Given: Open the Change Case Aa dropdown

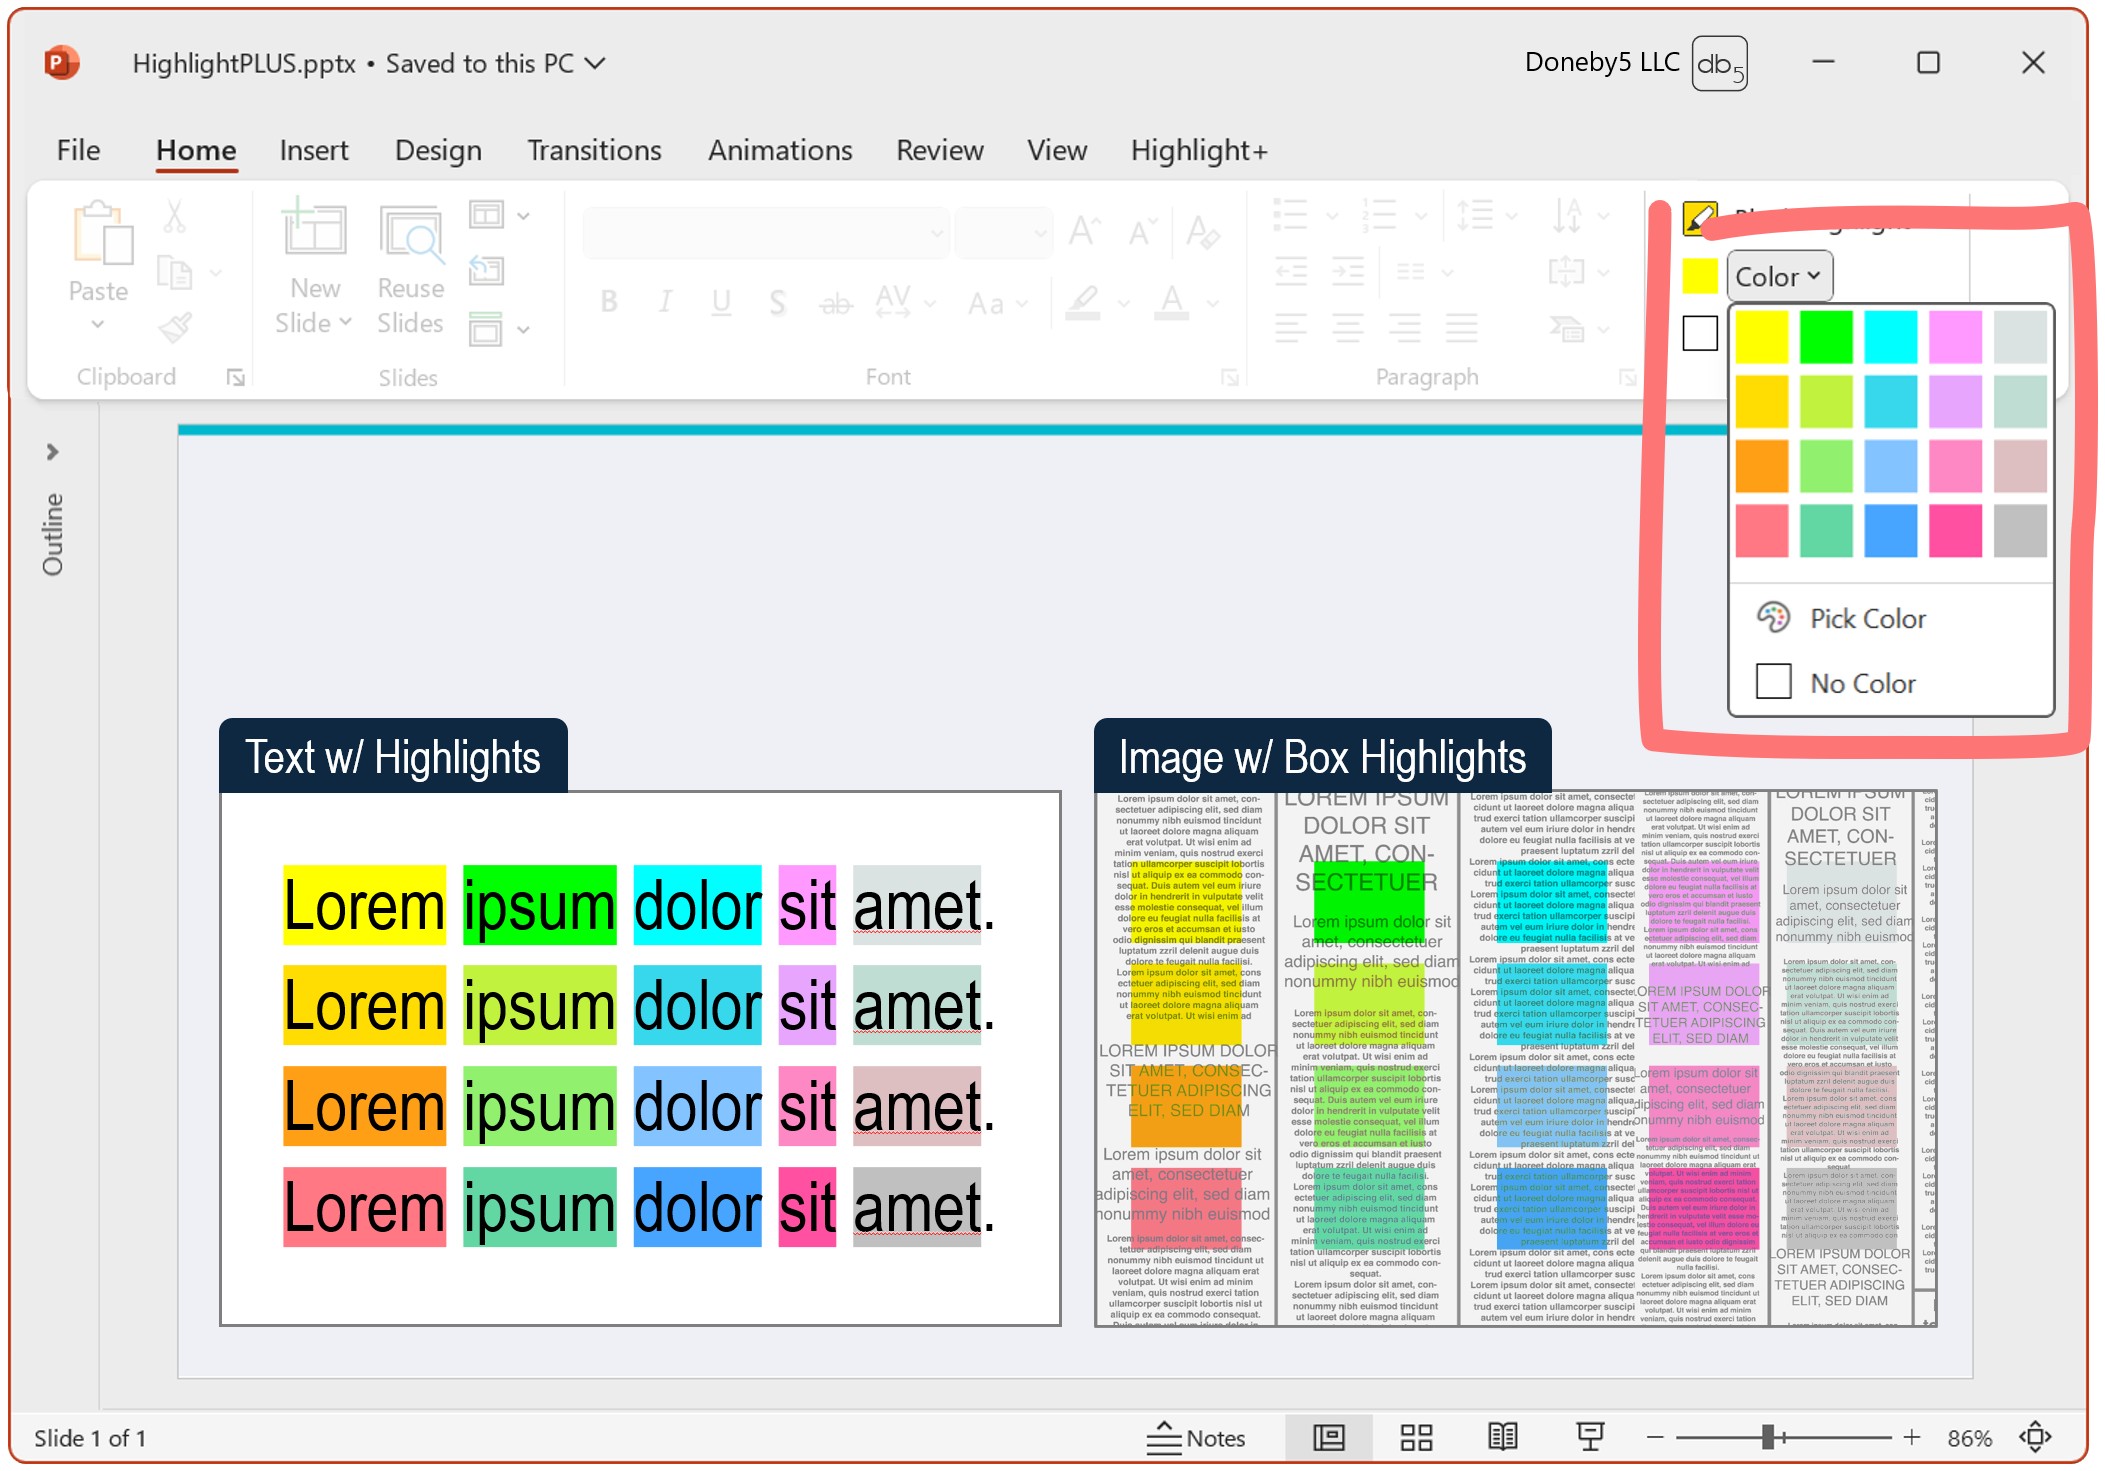Looking at the screenshot, I should 997,302.
